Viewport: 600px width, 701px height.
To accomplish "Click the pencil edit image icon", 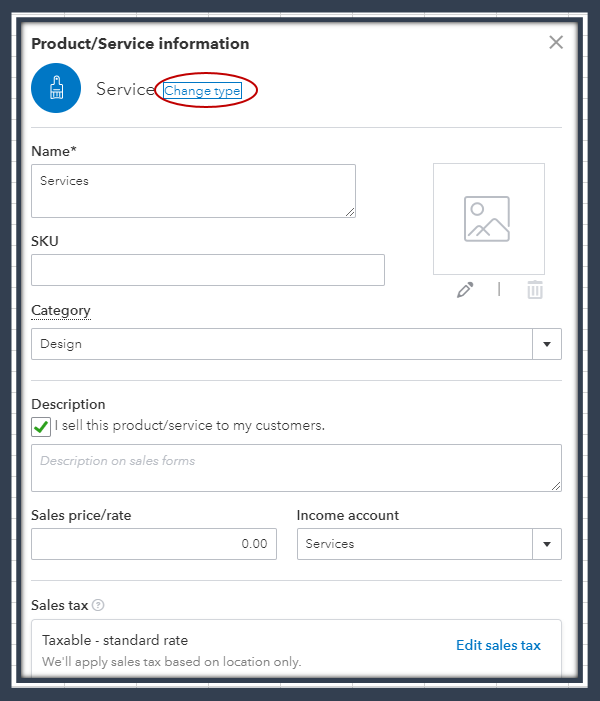I will point(465,290).
